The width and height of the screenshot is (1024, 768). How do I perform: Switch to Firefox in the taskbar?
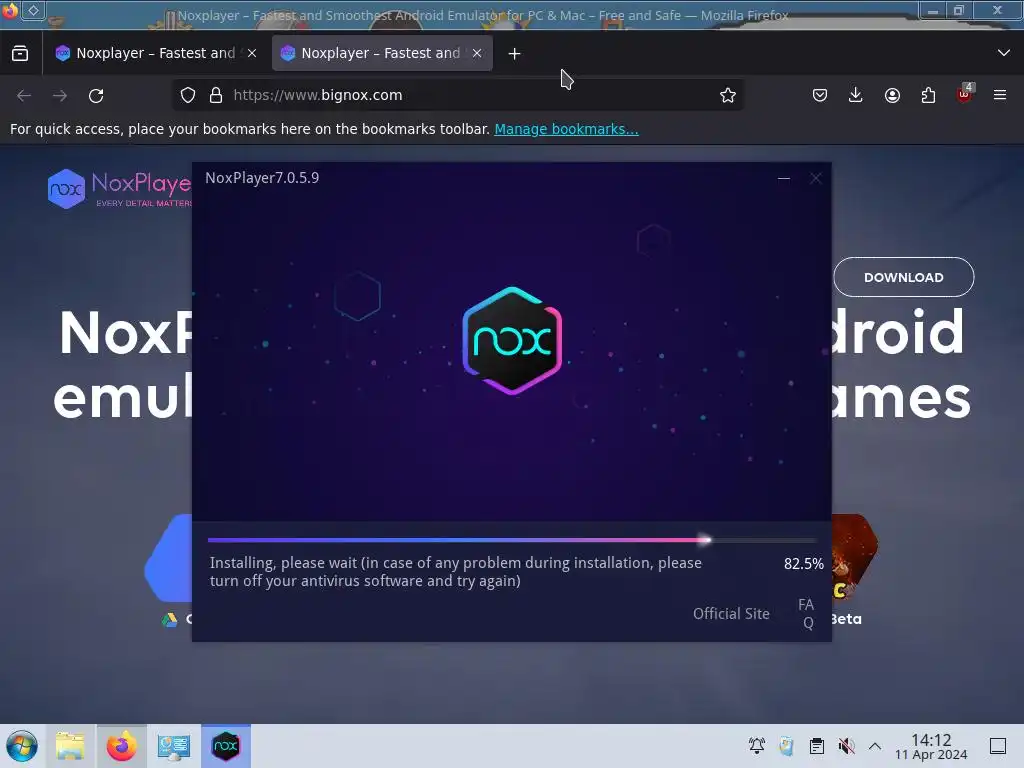(121, 746)
